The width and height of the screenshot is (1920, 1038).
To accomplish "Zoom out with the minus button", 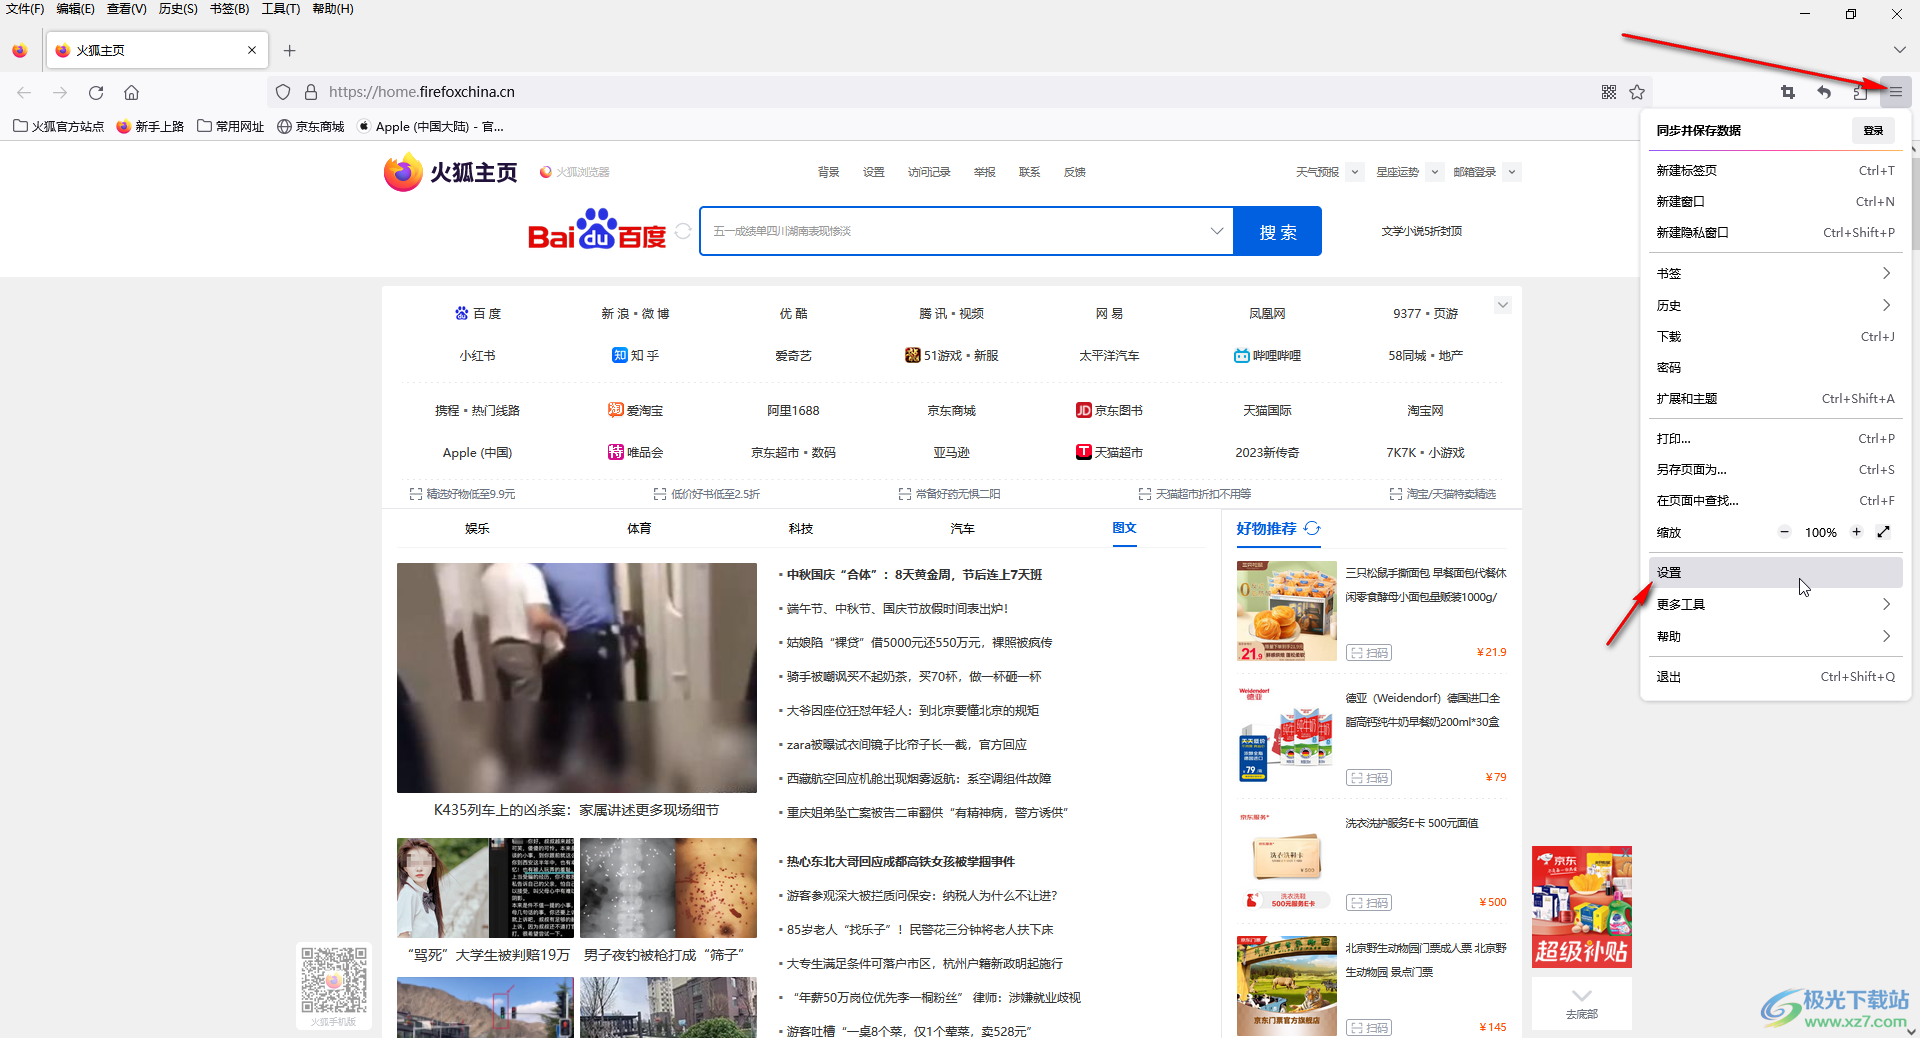I will 1784,532.
